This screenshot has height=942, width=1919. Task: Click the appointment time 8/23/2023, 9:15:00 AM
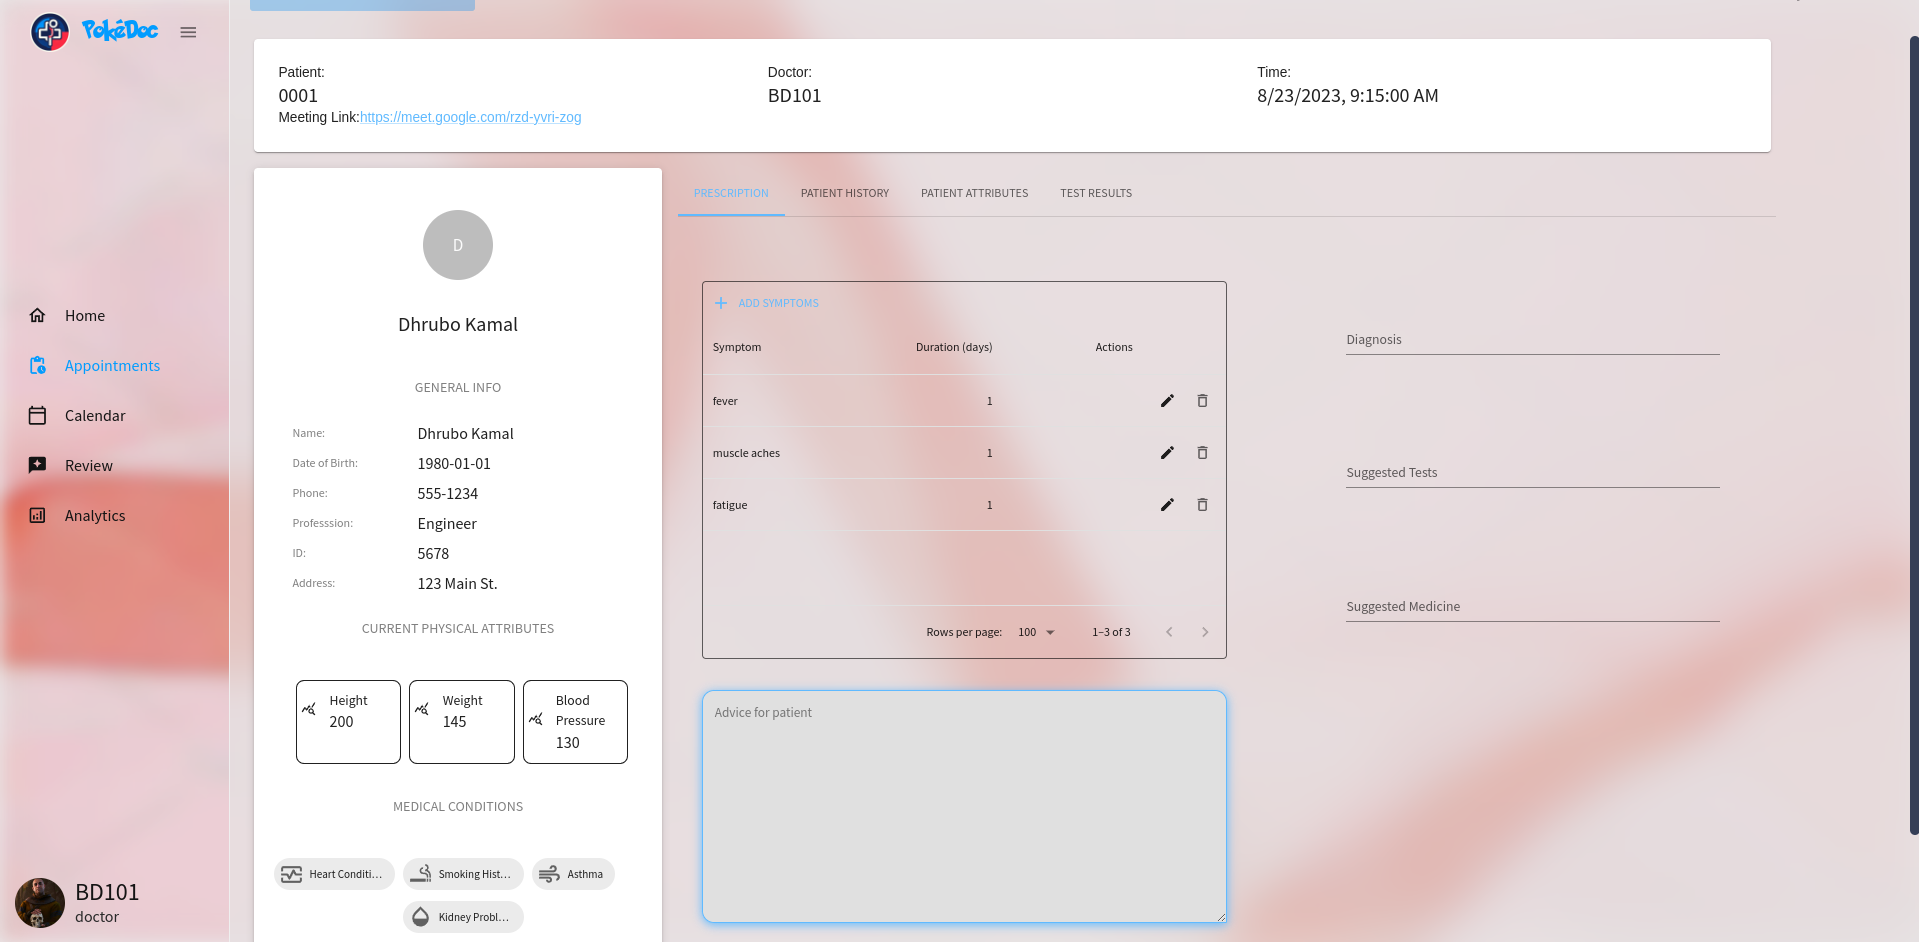[x=1348, y=96]
